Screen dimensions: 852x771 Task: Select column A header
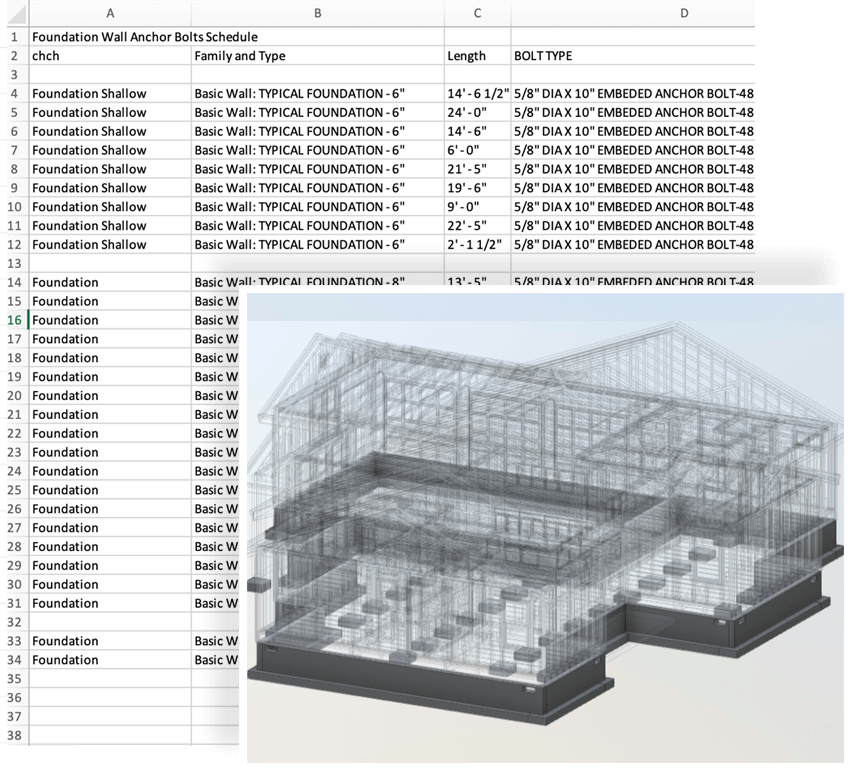point(110,13)
